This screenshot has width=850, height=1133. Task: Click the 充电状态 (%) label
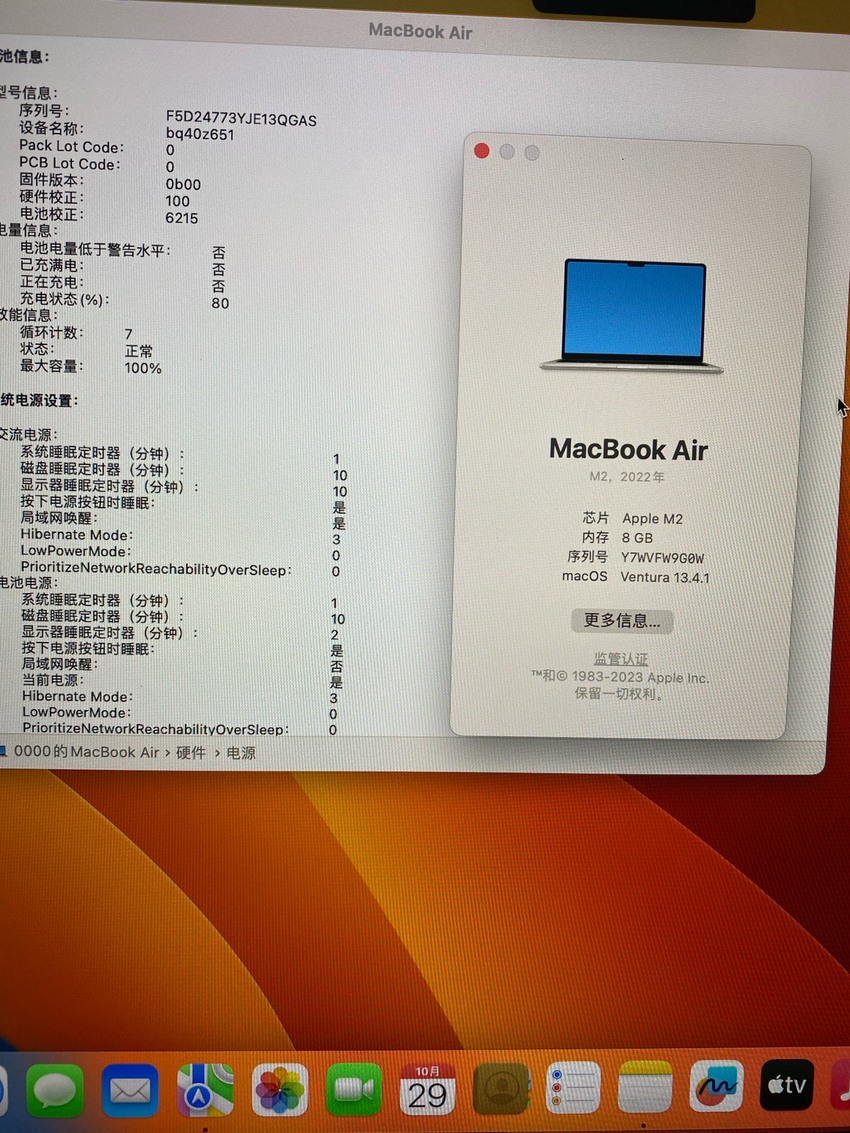point(64,299)
